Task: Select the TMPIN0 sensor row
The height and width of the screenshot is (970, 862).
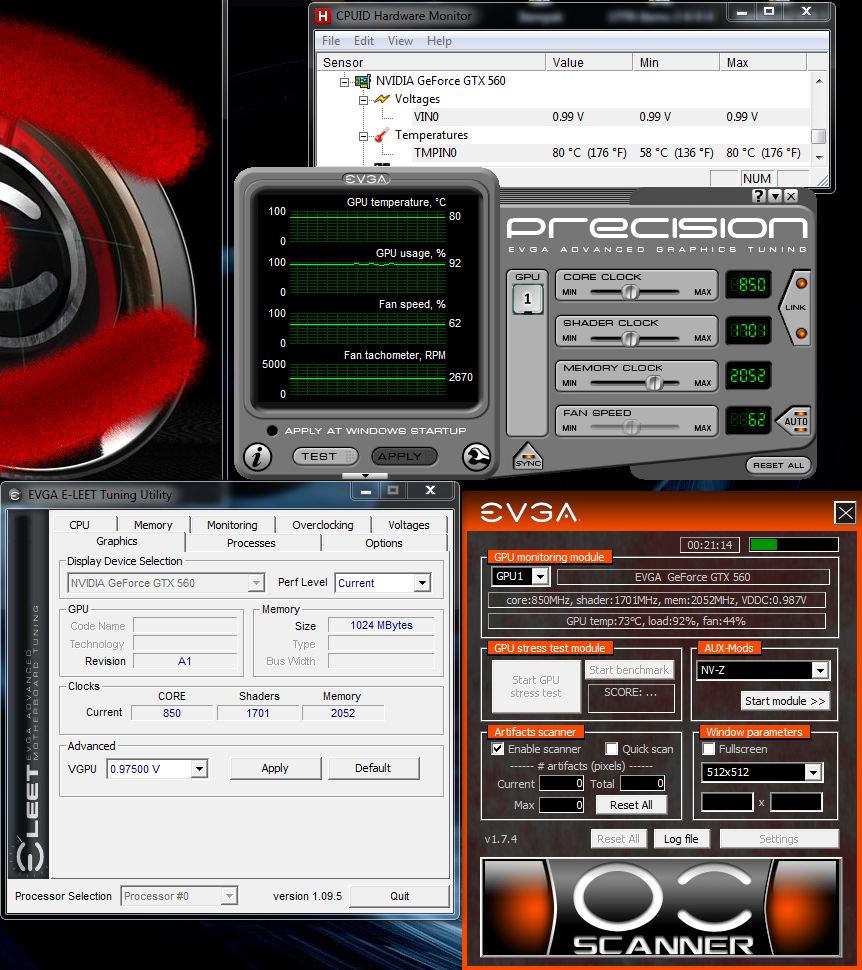Action: click(x=563, y=153)
